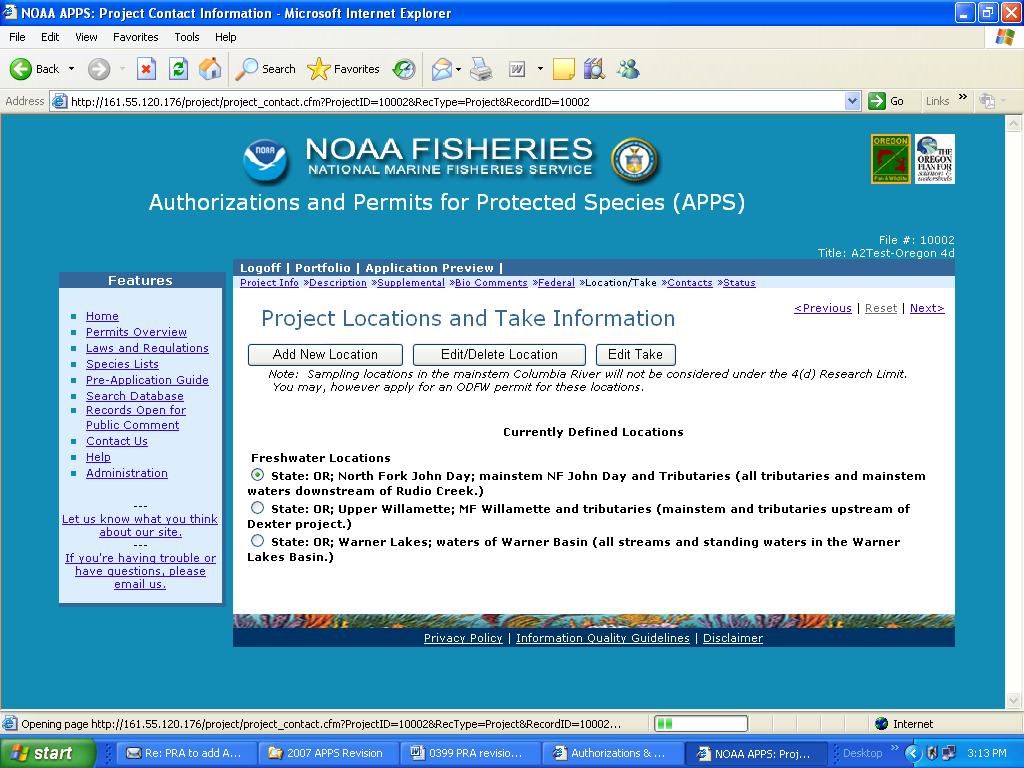Image resolution: width=1024 pixels, height=768 pixels.
Task: Select Warner Lakes location radio button
Action: [257, 541]
